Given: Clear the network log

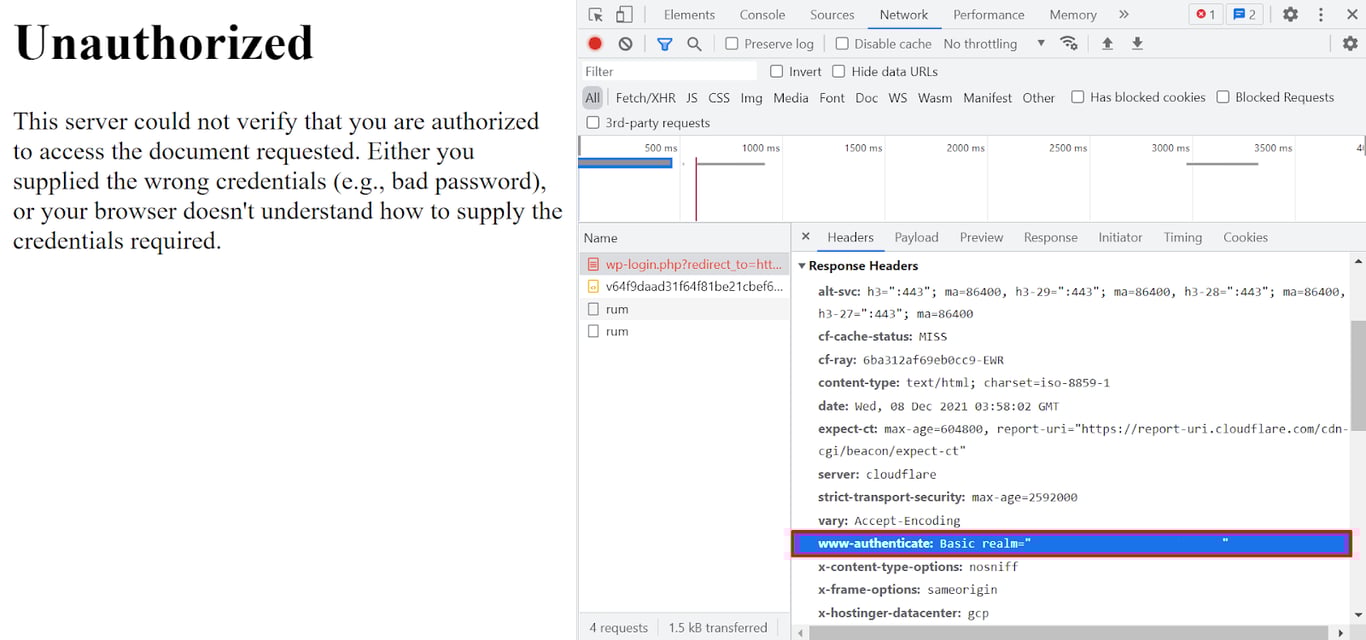Looking at the screenshot, I should tap(624, 44).
